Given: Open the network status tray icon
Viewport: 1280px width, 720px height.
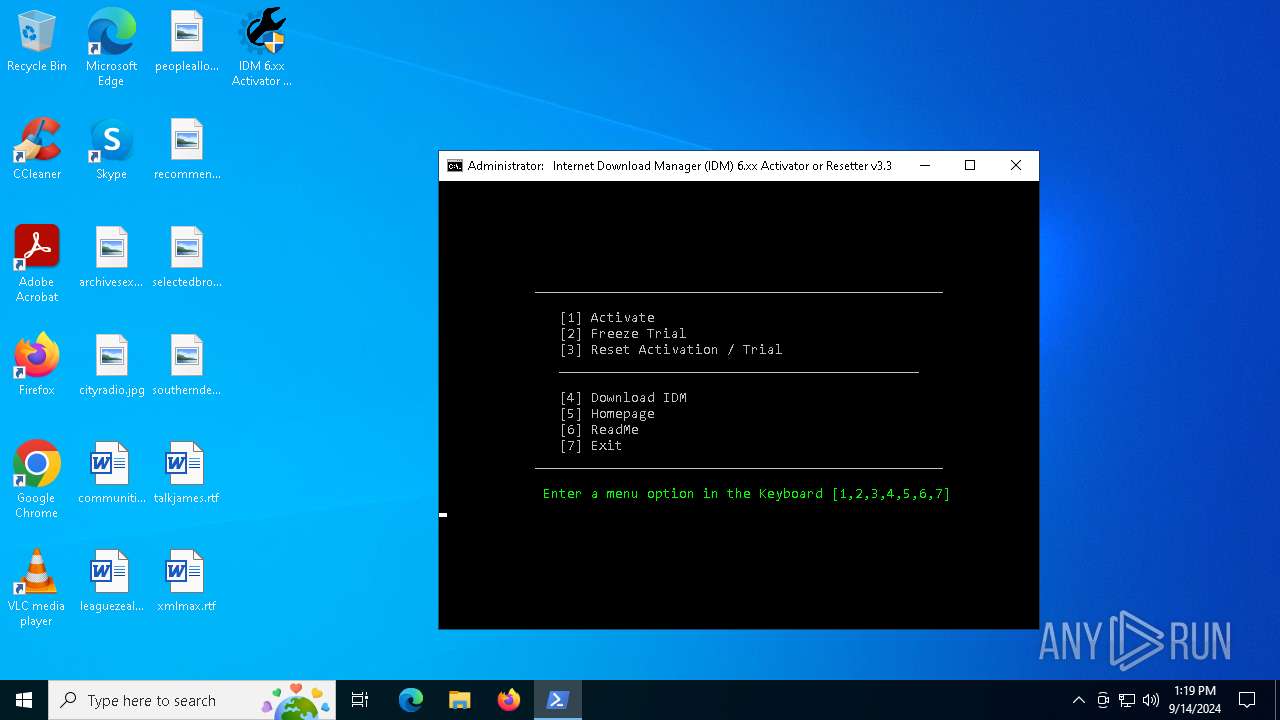Looking at the screenshot, I should pos(1127,700).
